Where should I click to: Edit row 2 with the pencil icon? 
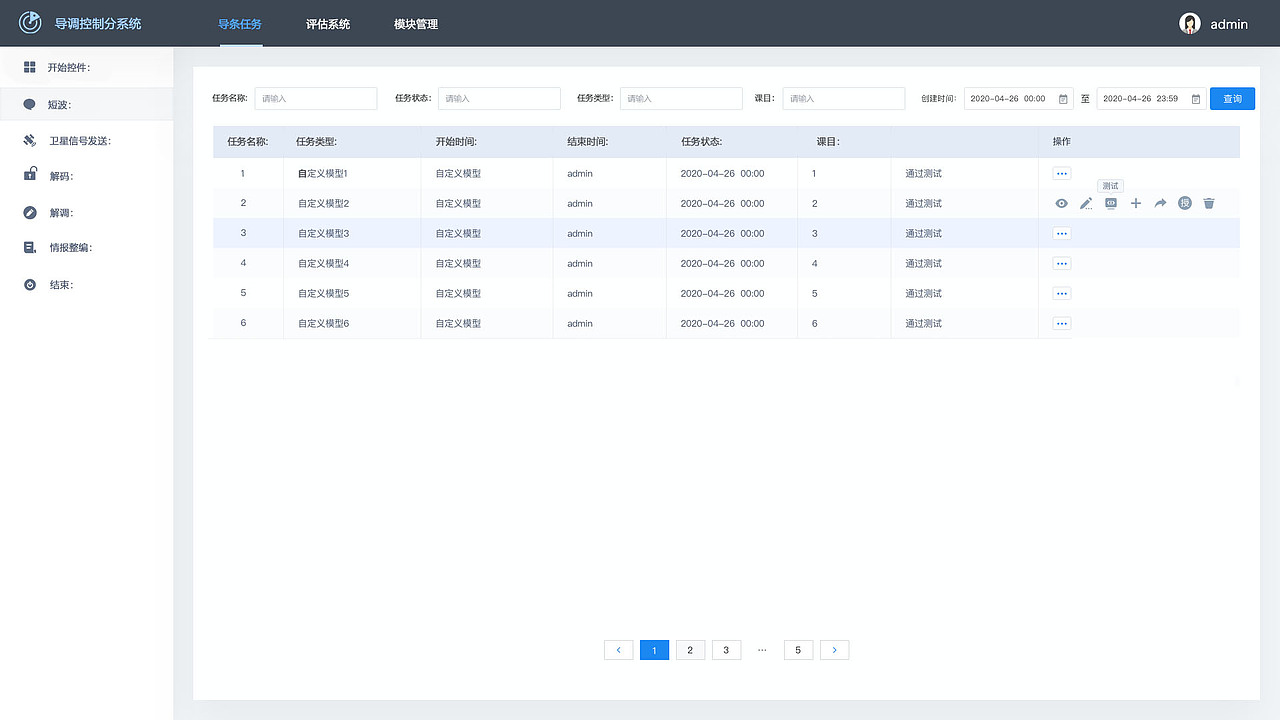1086,203
